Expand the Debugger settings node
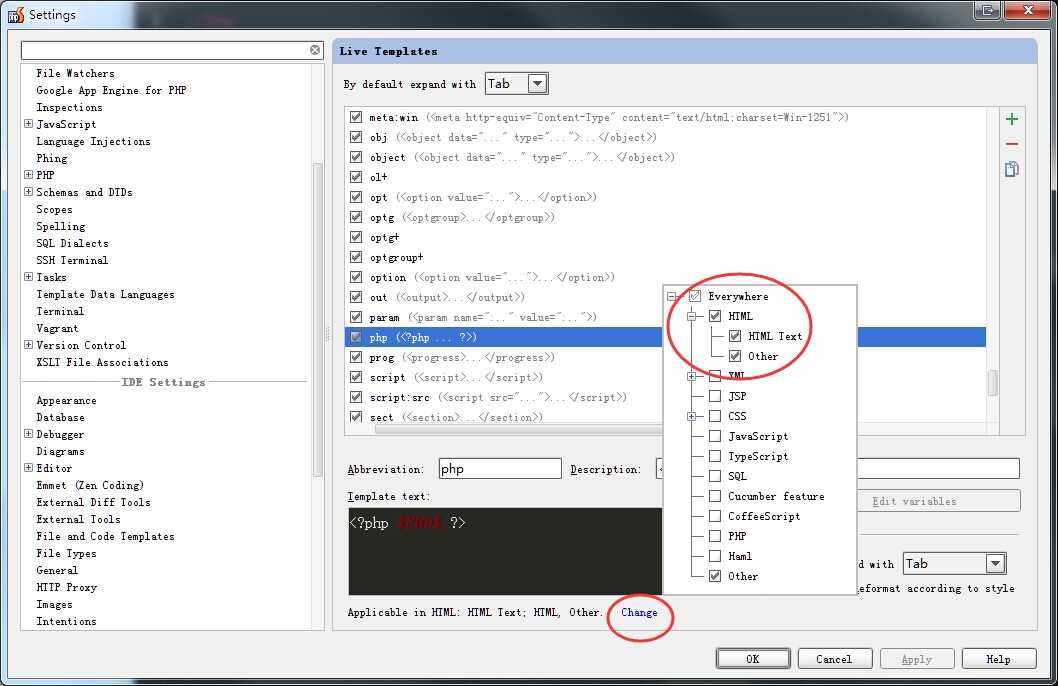The width and height of the screenshot is (1058, 686). (x=28, y=434)
